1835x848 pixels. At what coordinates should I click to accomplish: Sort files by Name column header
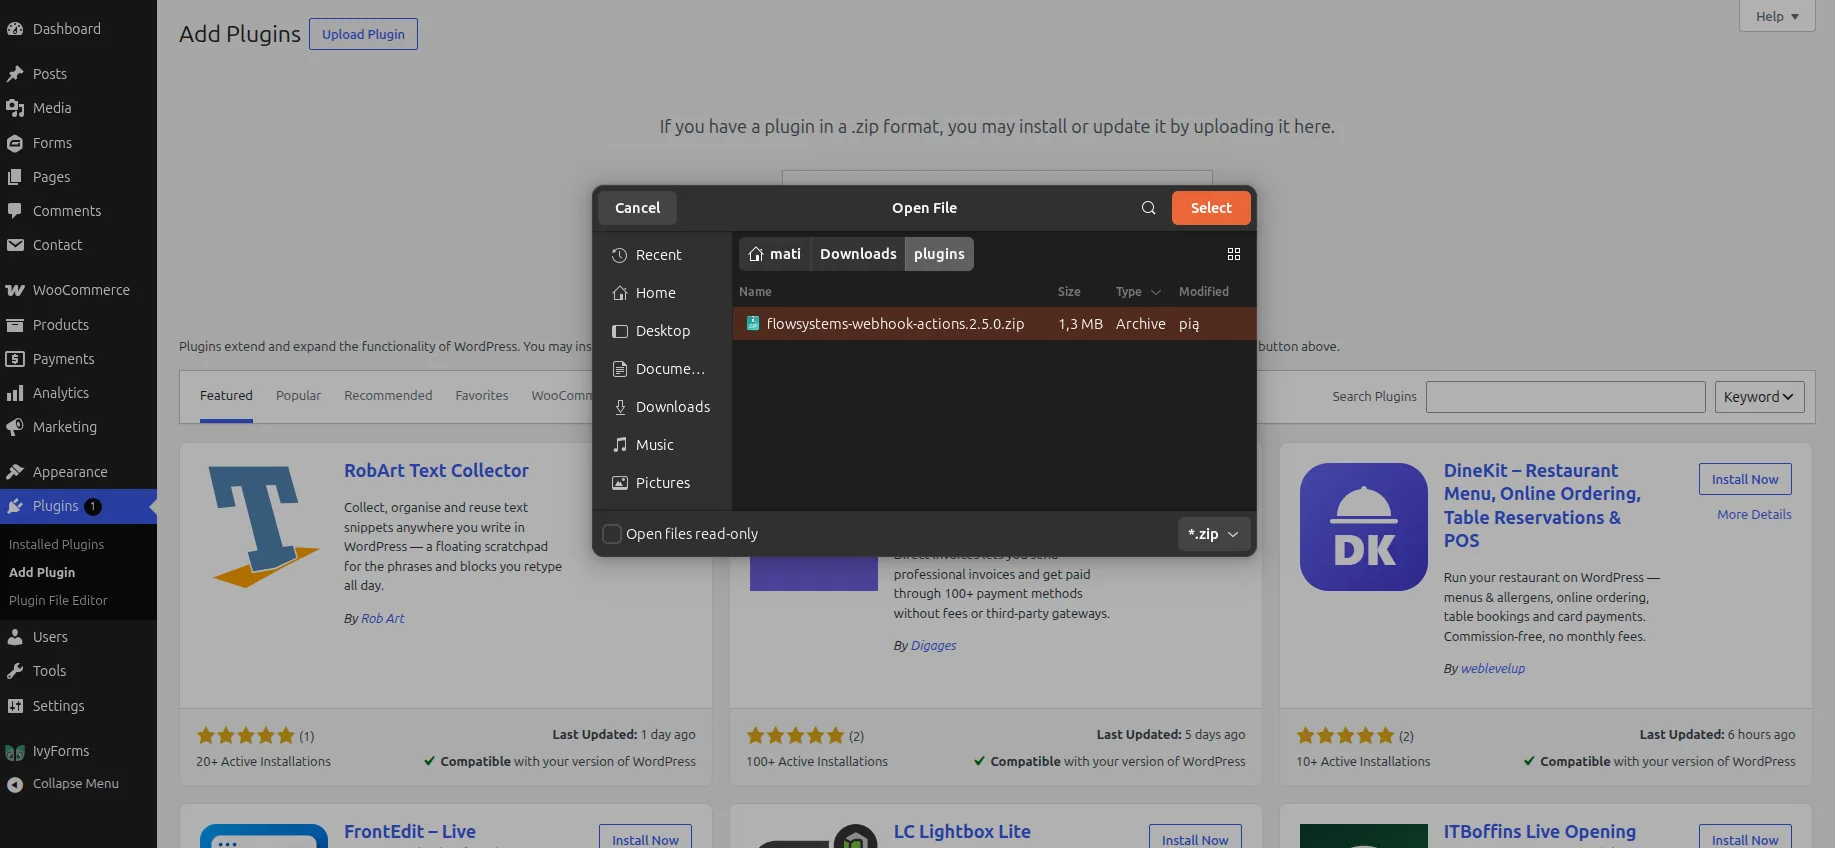tap(755, 292)
